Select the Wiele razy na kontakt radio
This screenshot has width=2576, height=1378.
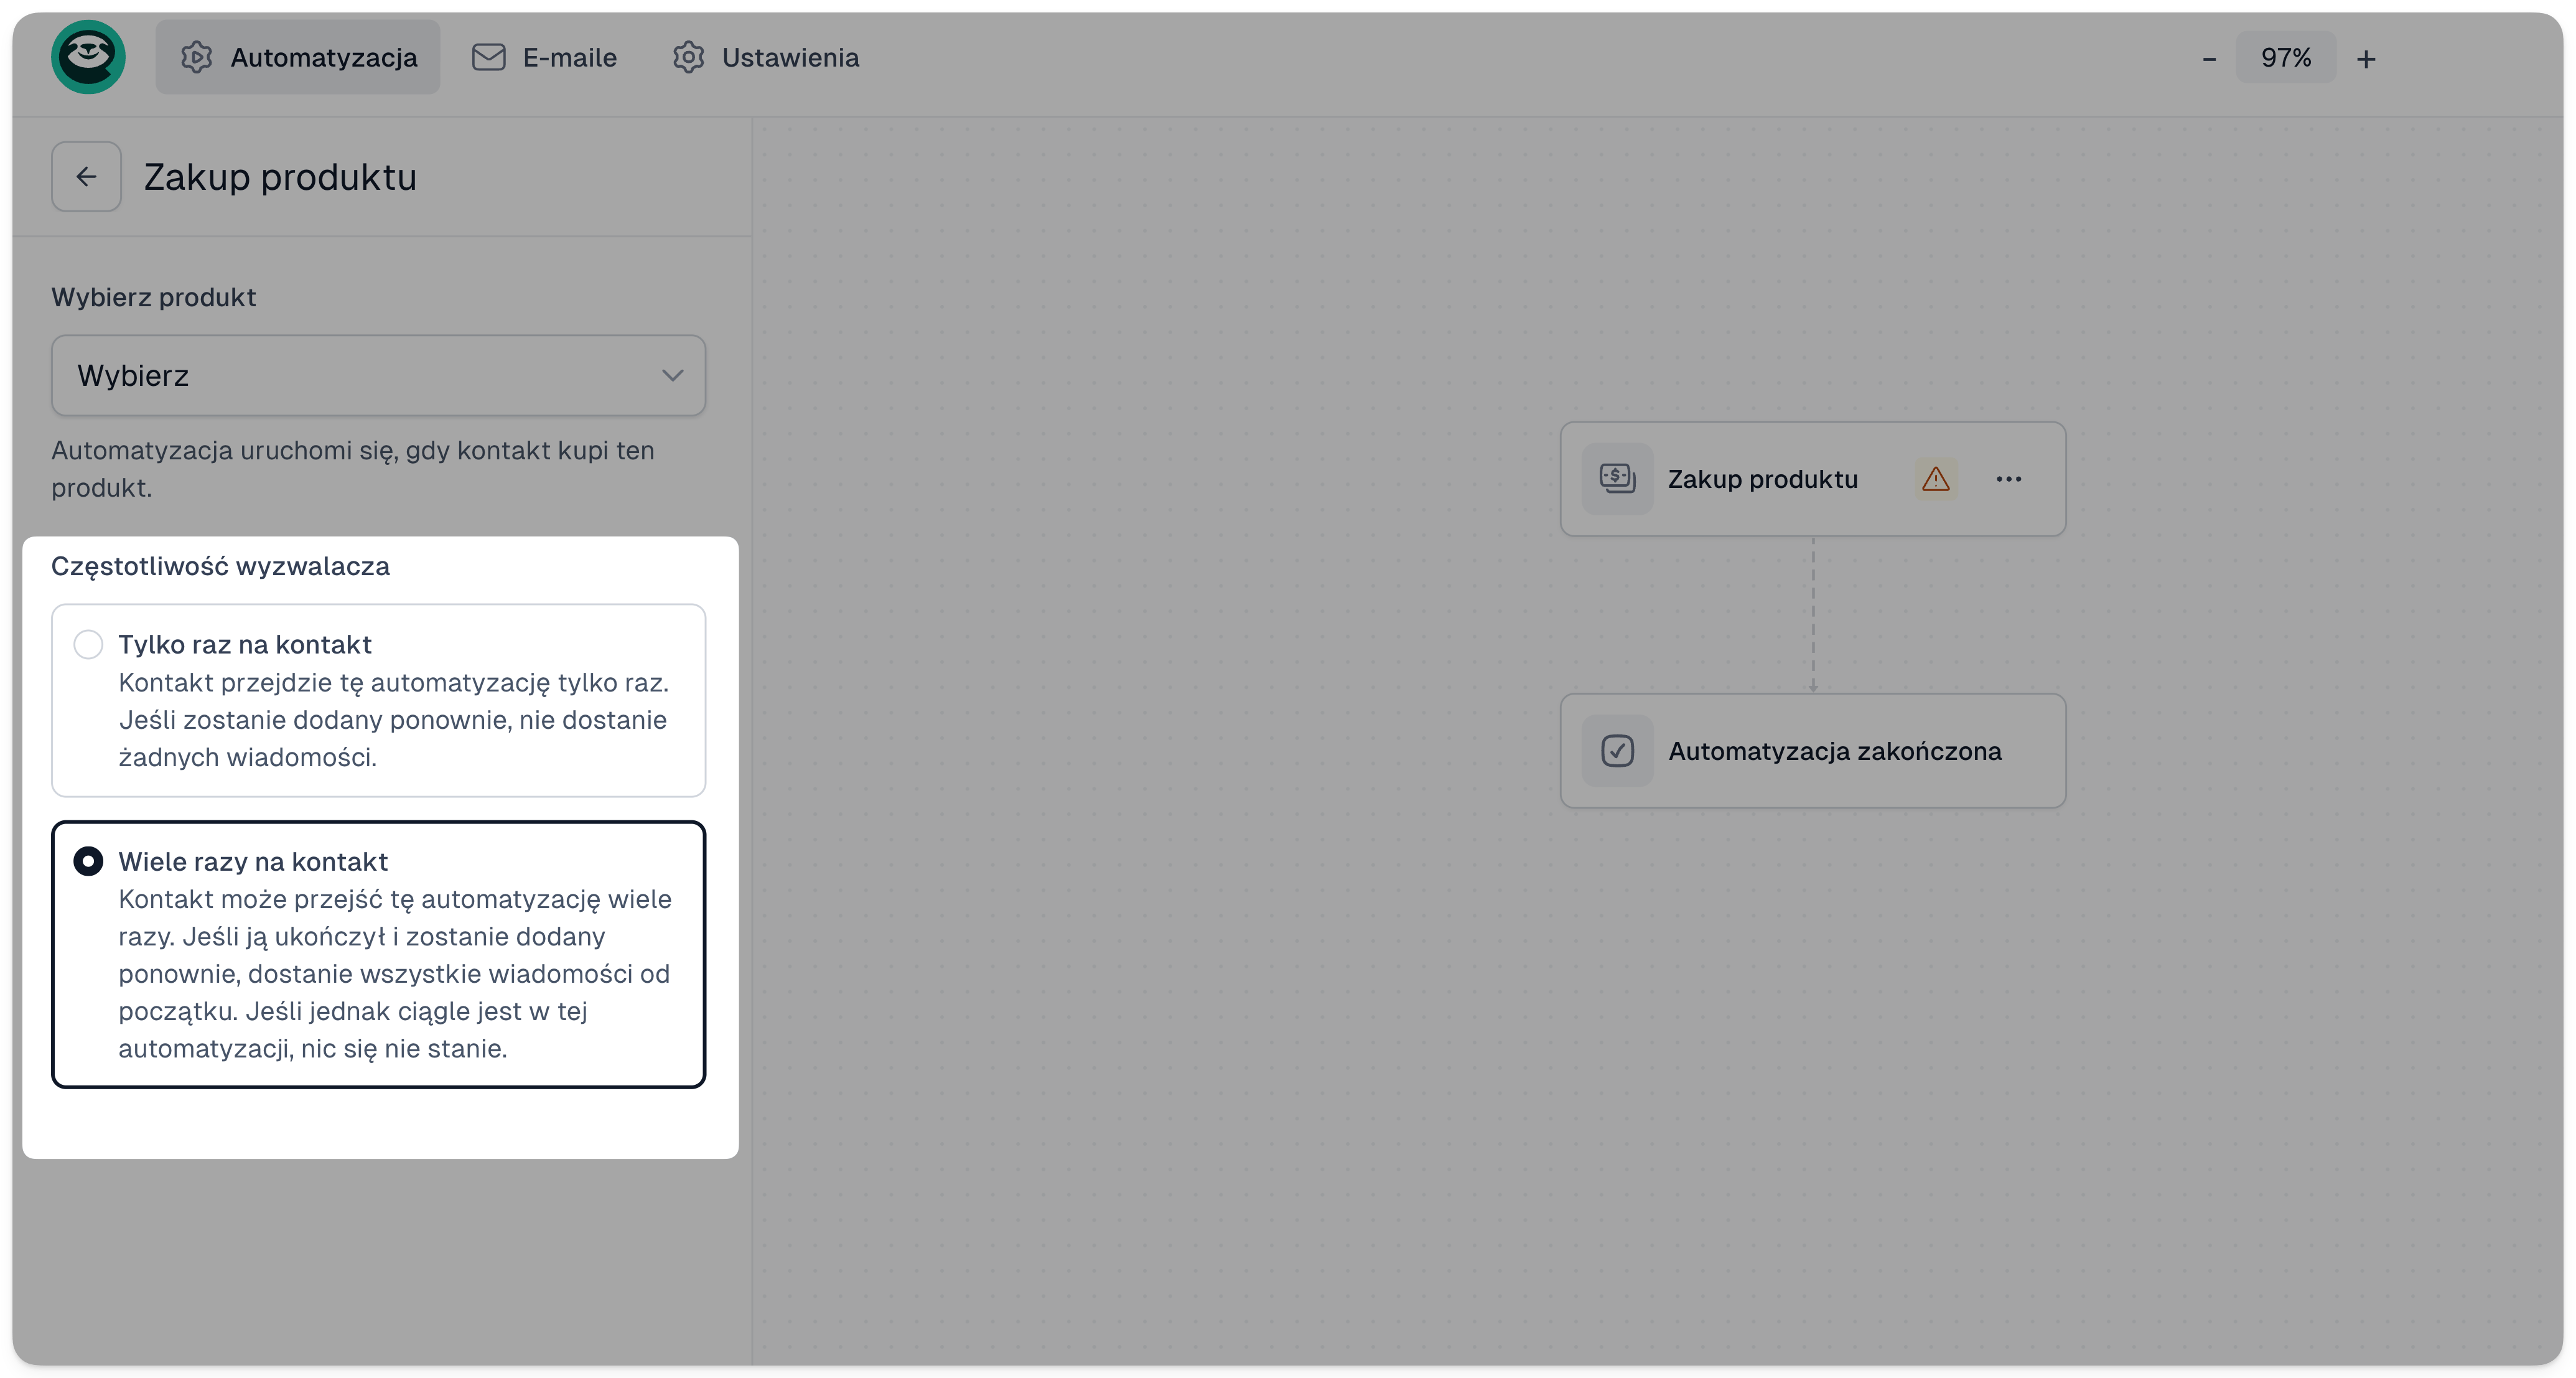point(88,861)
